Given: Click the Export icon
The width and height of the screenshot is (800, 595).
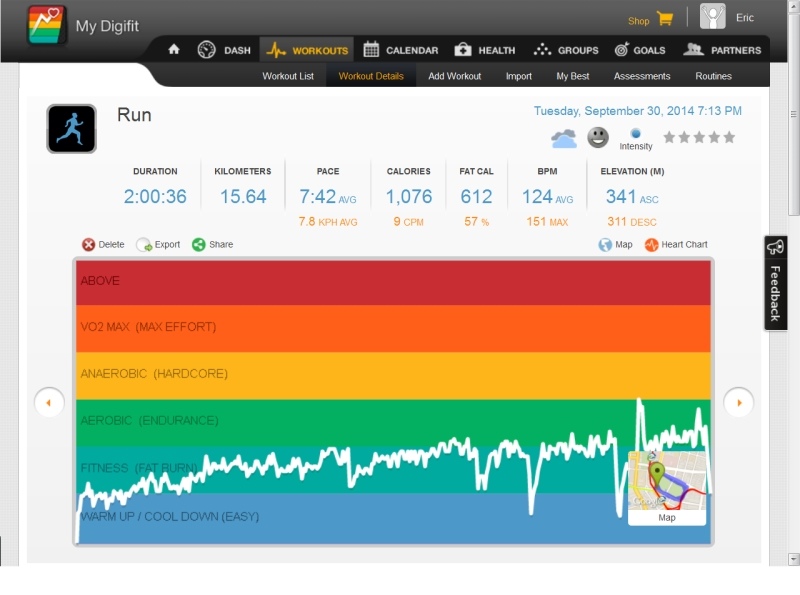Looking at the screenshot, I should 144,245.
